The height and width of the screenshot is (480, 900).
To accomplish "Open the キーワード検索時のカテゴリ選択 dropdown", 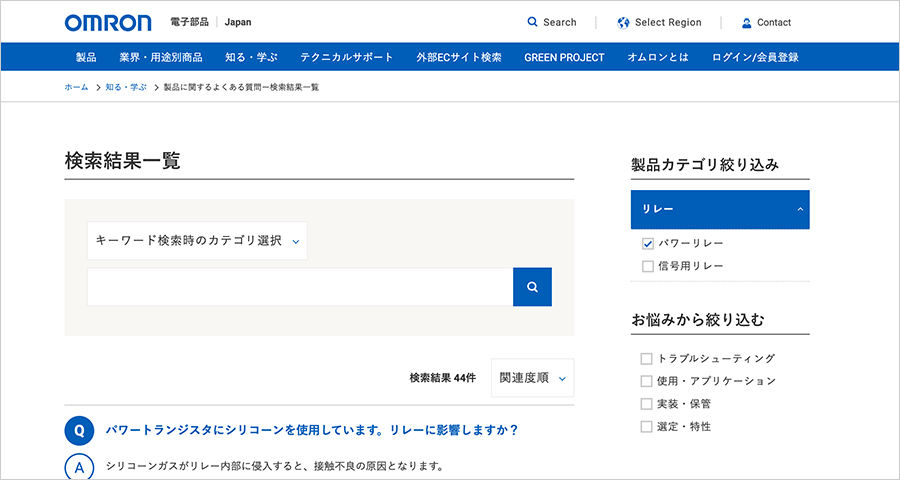I will (197, 241).
